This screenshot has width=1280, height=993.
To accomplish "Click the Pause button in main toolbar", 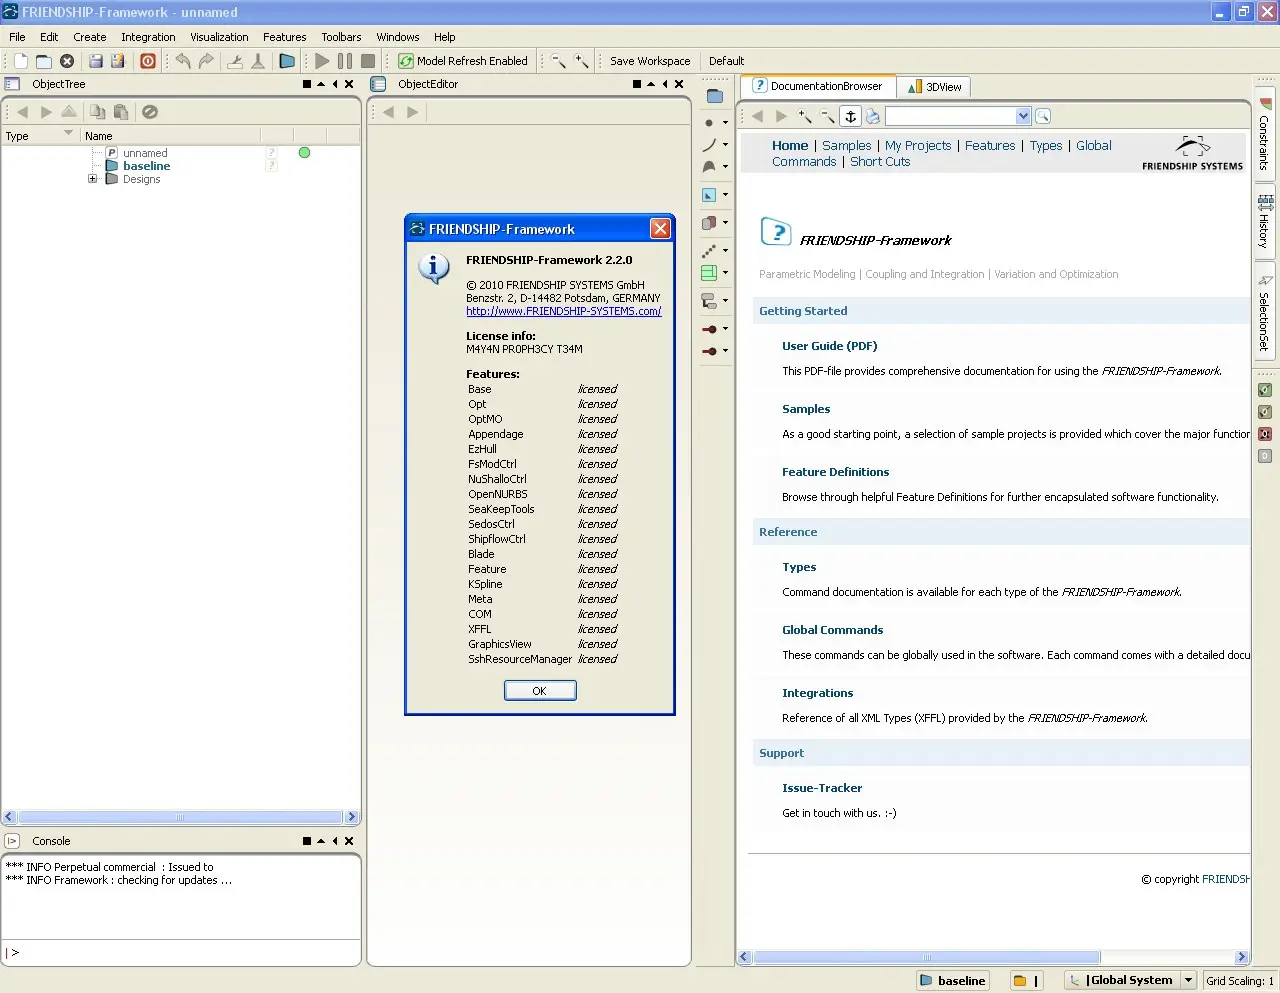I will pos(345,61).
